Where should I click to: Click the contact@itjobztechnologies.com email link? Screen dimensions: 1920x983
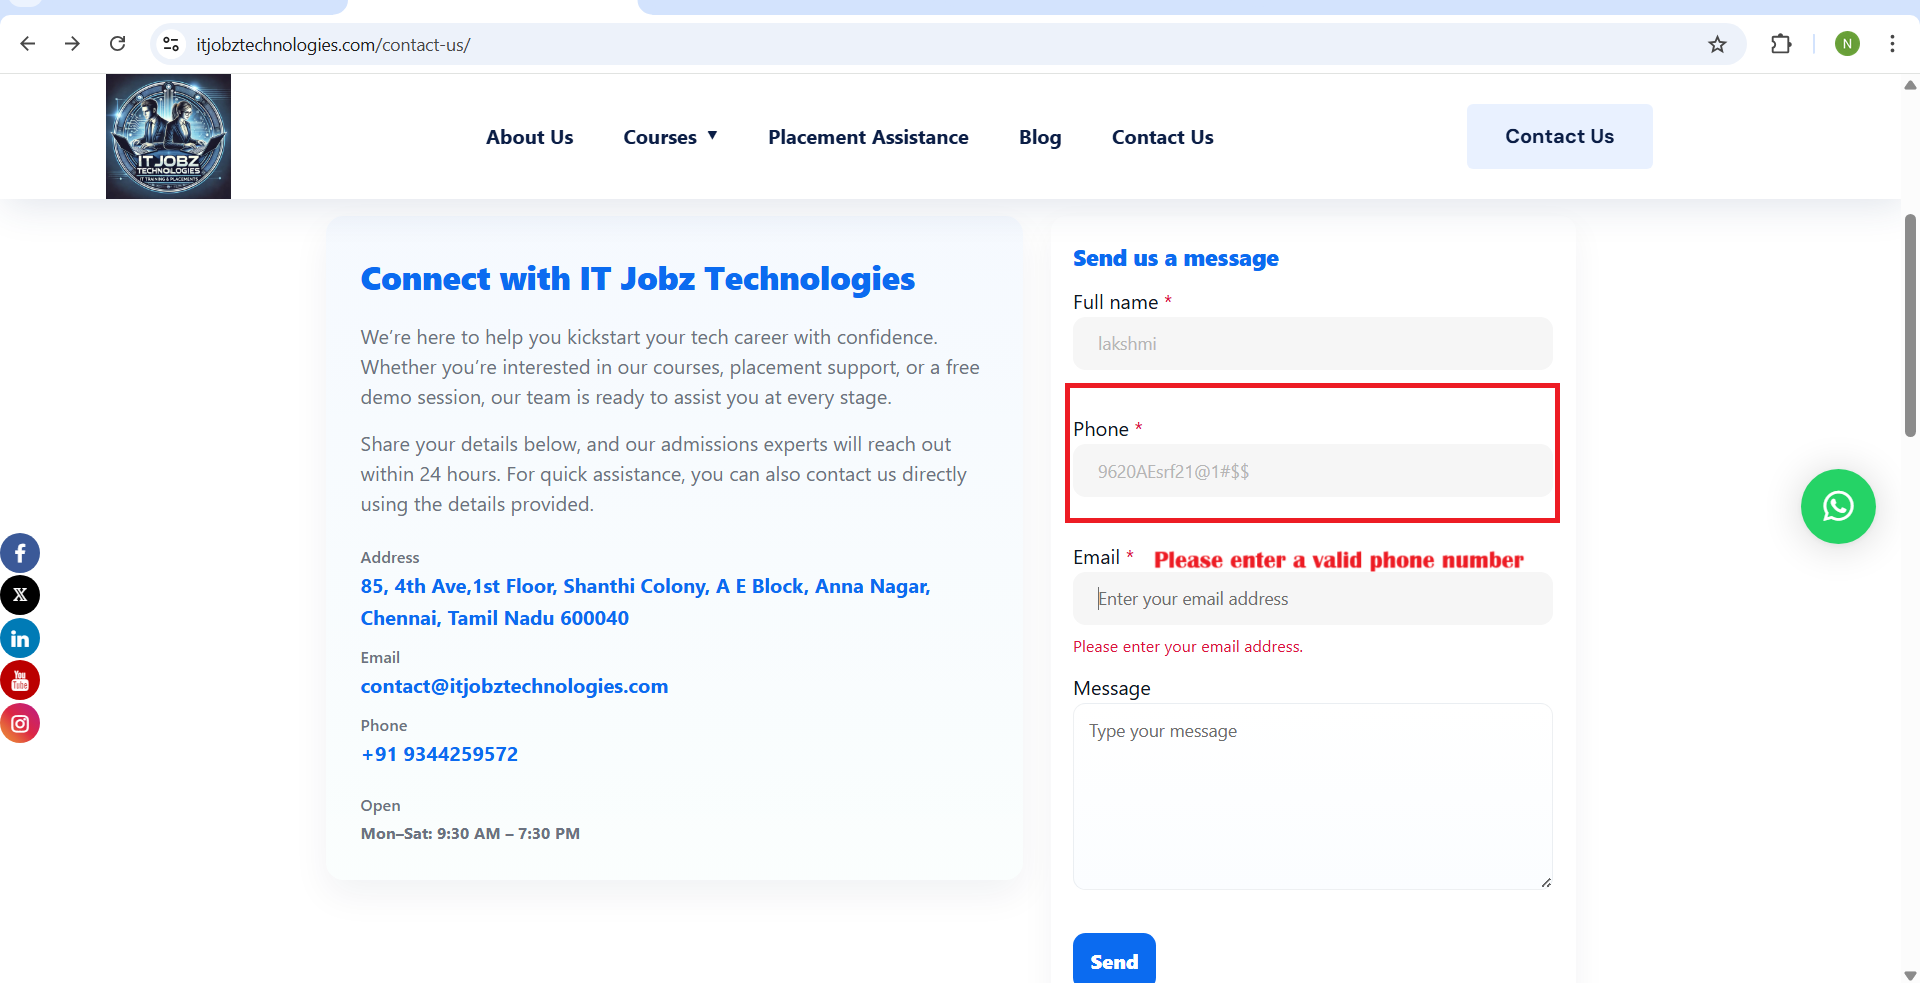click(514, 687)
